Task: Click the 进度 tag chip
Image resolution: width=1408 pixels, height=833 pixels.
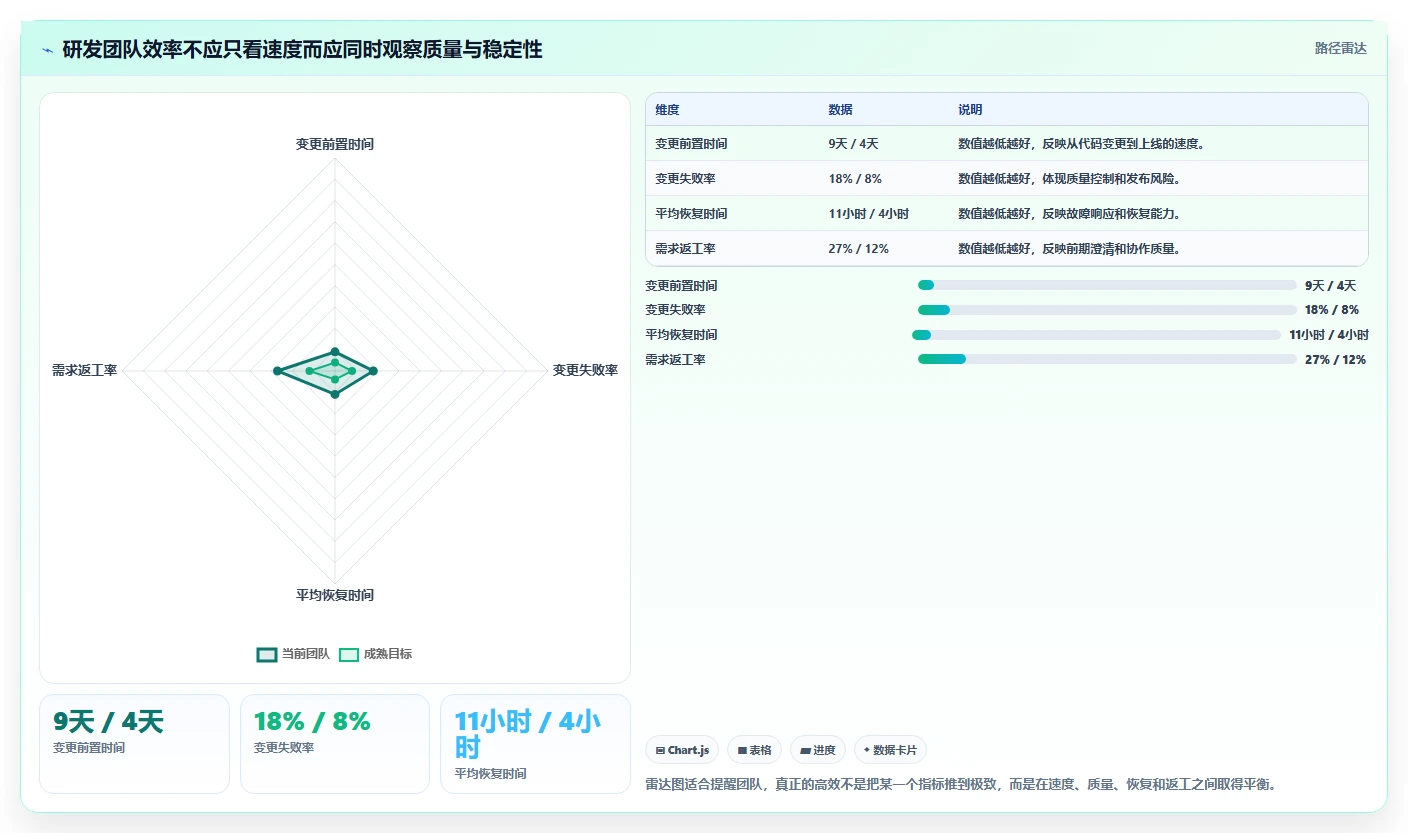Action: point(818,750)
